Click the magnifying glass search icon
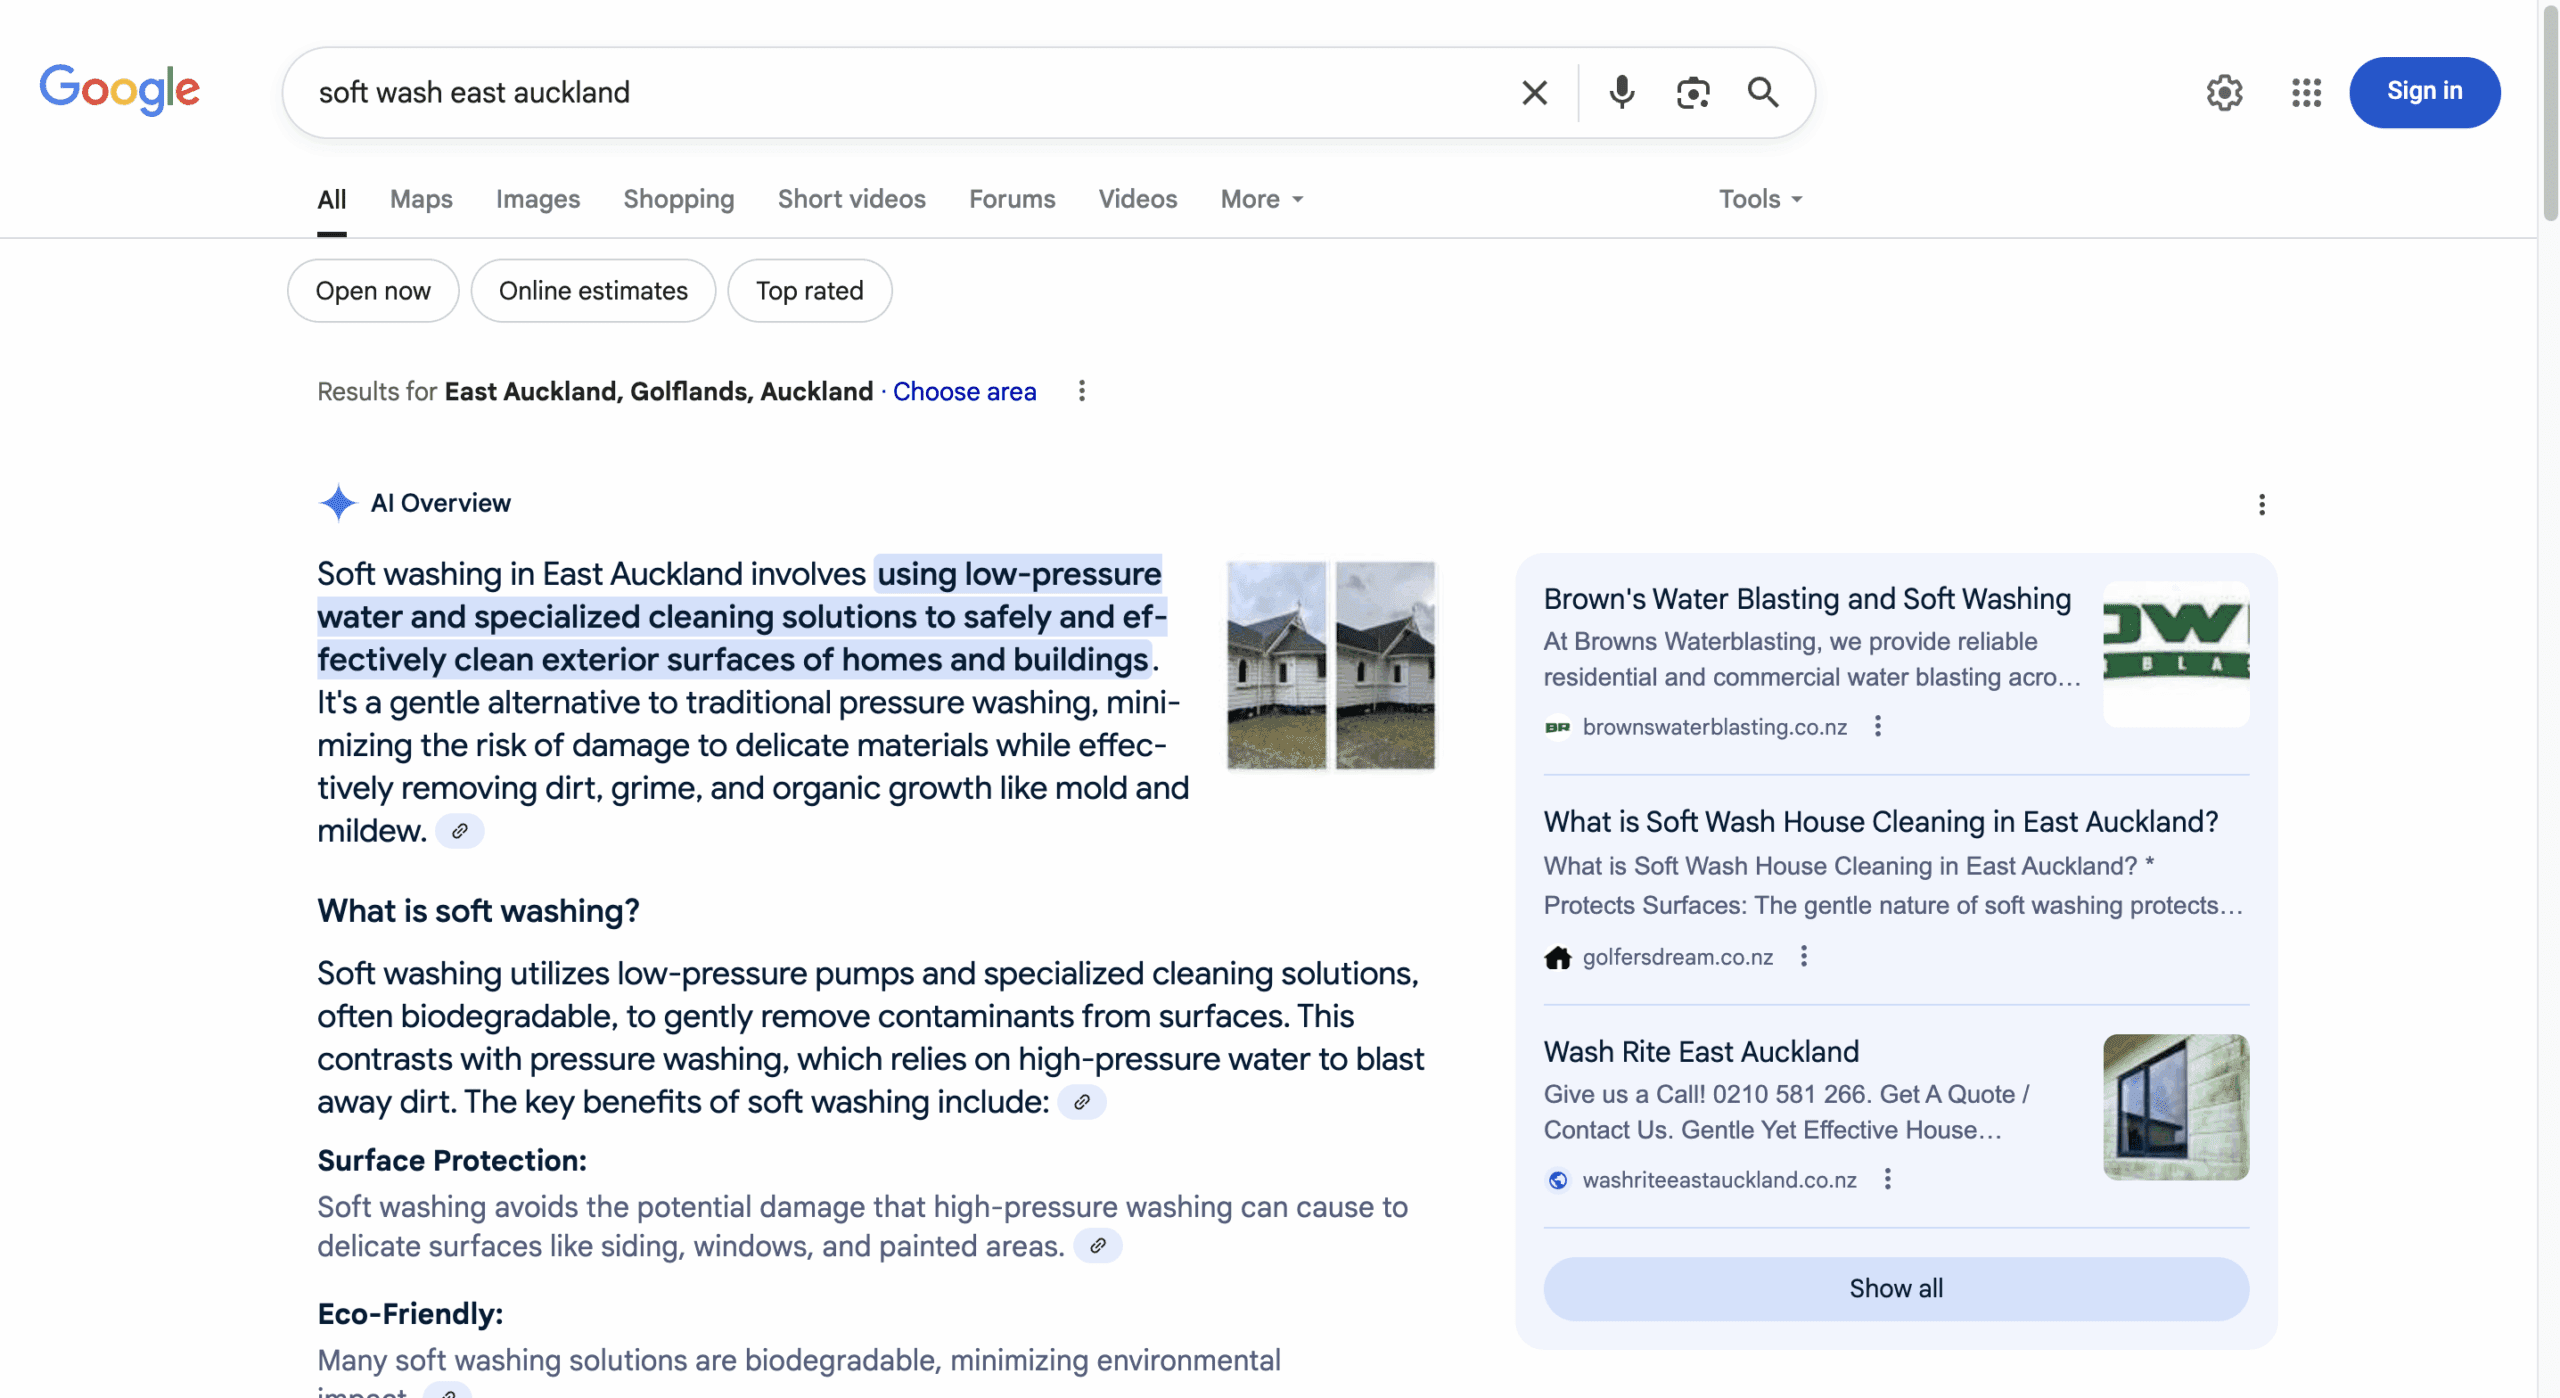The height and width of the screenshot is (1398, 2560). point(1762,93)
